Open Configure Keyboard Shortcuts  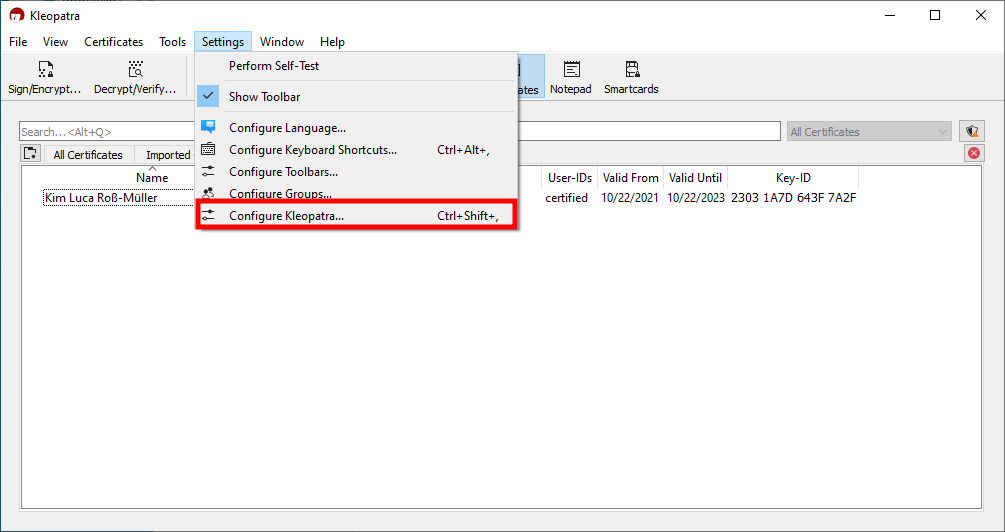tap(312, 150)
